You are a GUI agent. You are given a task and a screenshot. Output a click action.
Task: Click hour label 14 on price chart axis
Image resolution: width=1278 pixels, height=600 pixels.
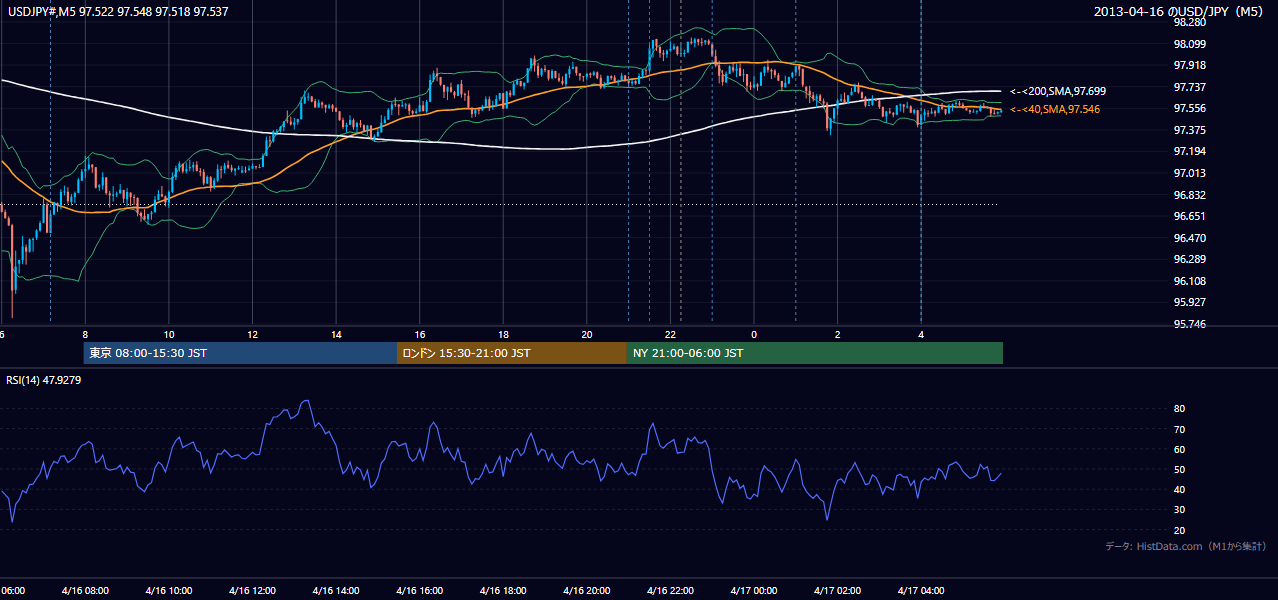(x=336, y=334)
